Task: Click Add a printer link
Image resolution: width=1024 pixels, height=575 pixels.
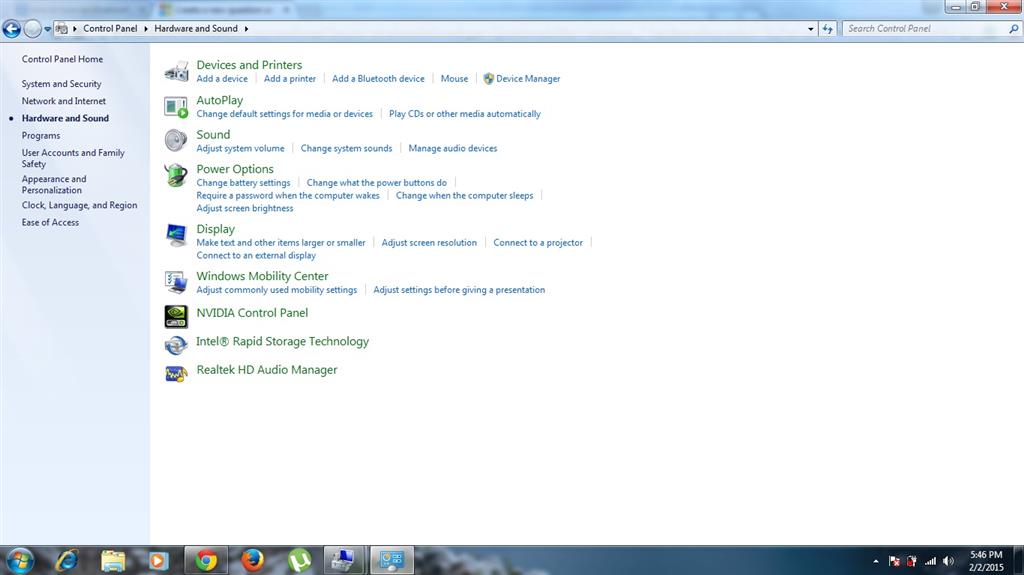Action: 289,78
